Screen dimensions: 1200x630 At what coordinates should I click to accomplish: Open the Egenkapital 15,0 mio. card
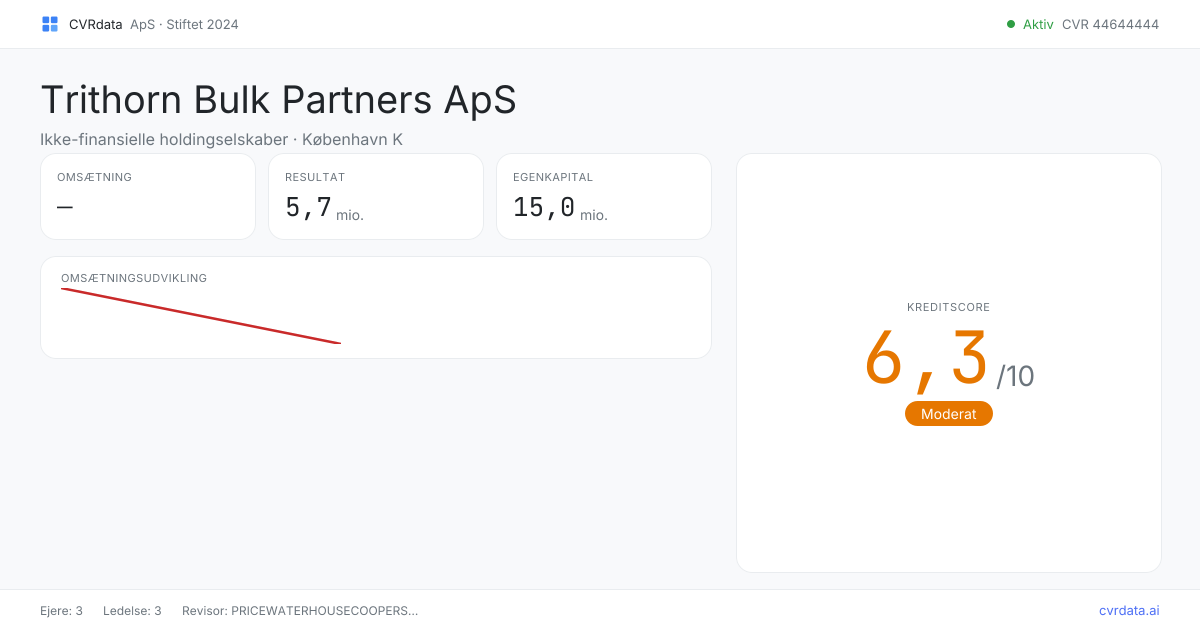[x=604, y=197]
